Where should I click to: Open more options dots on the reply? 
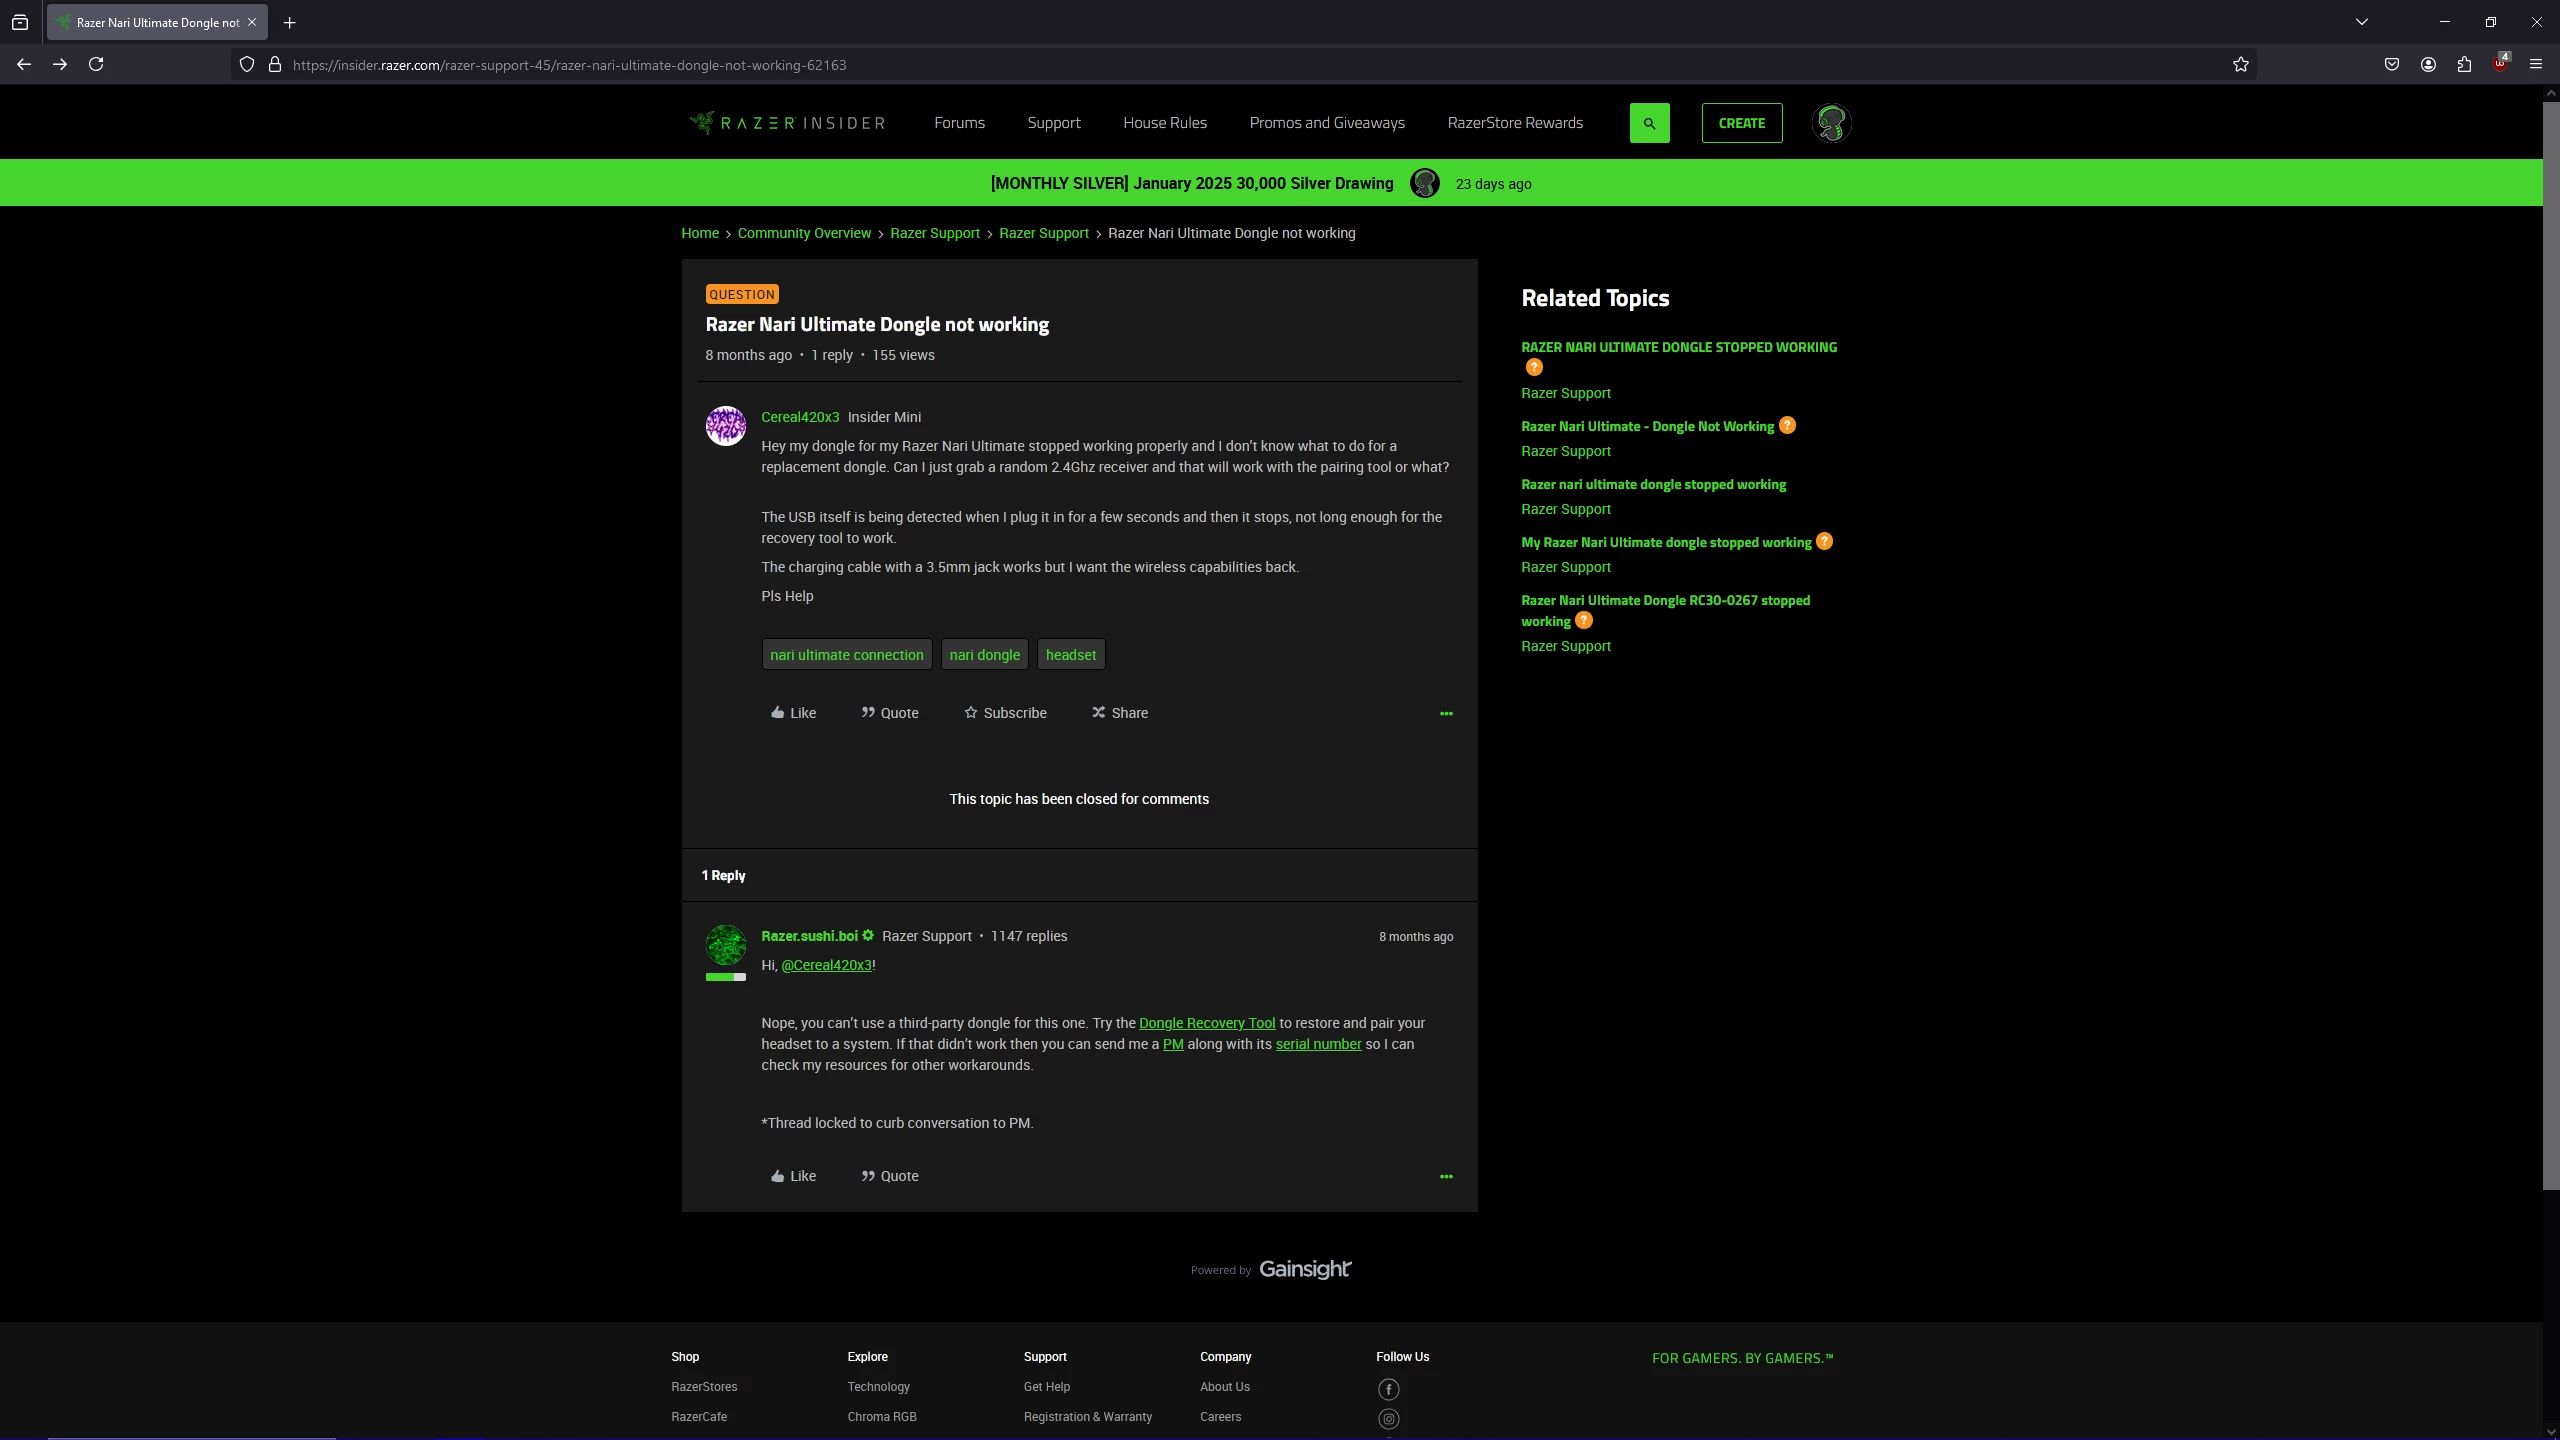point(1445,1176)
